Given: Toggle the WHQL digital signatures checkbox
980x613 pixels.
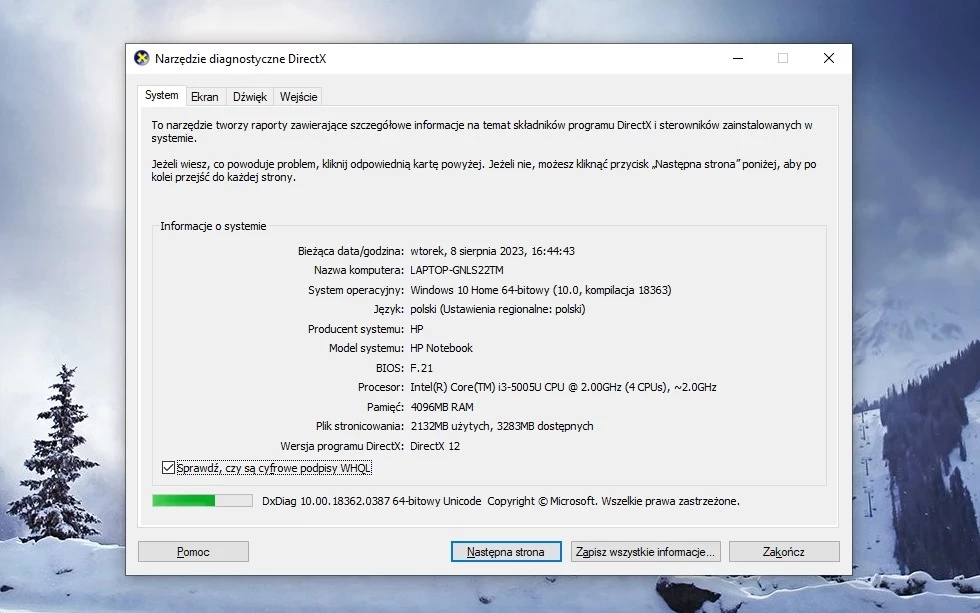Looking at the screenshot, I should [168, 467].
